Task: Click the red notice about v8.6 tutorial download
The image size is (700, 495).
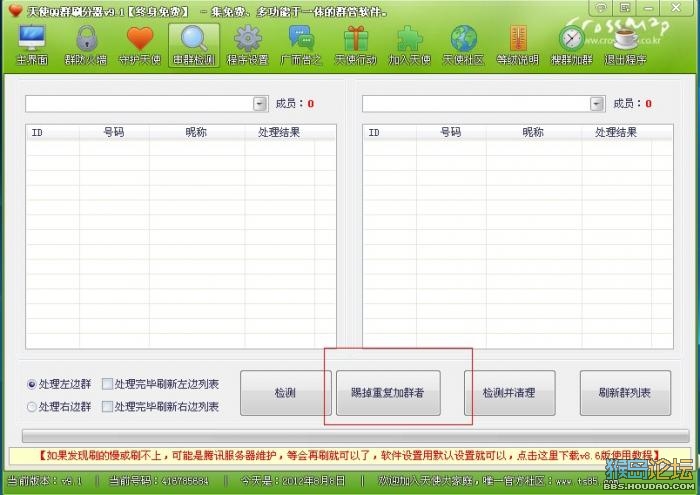Action: click(350, 456)
